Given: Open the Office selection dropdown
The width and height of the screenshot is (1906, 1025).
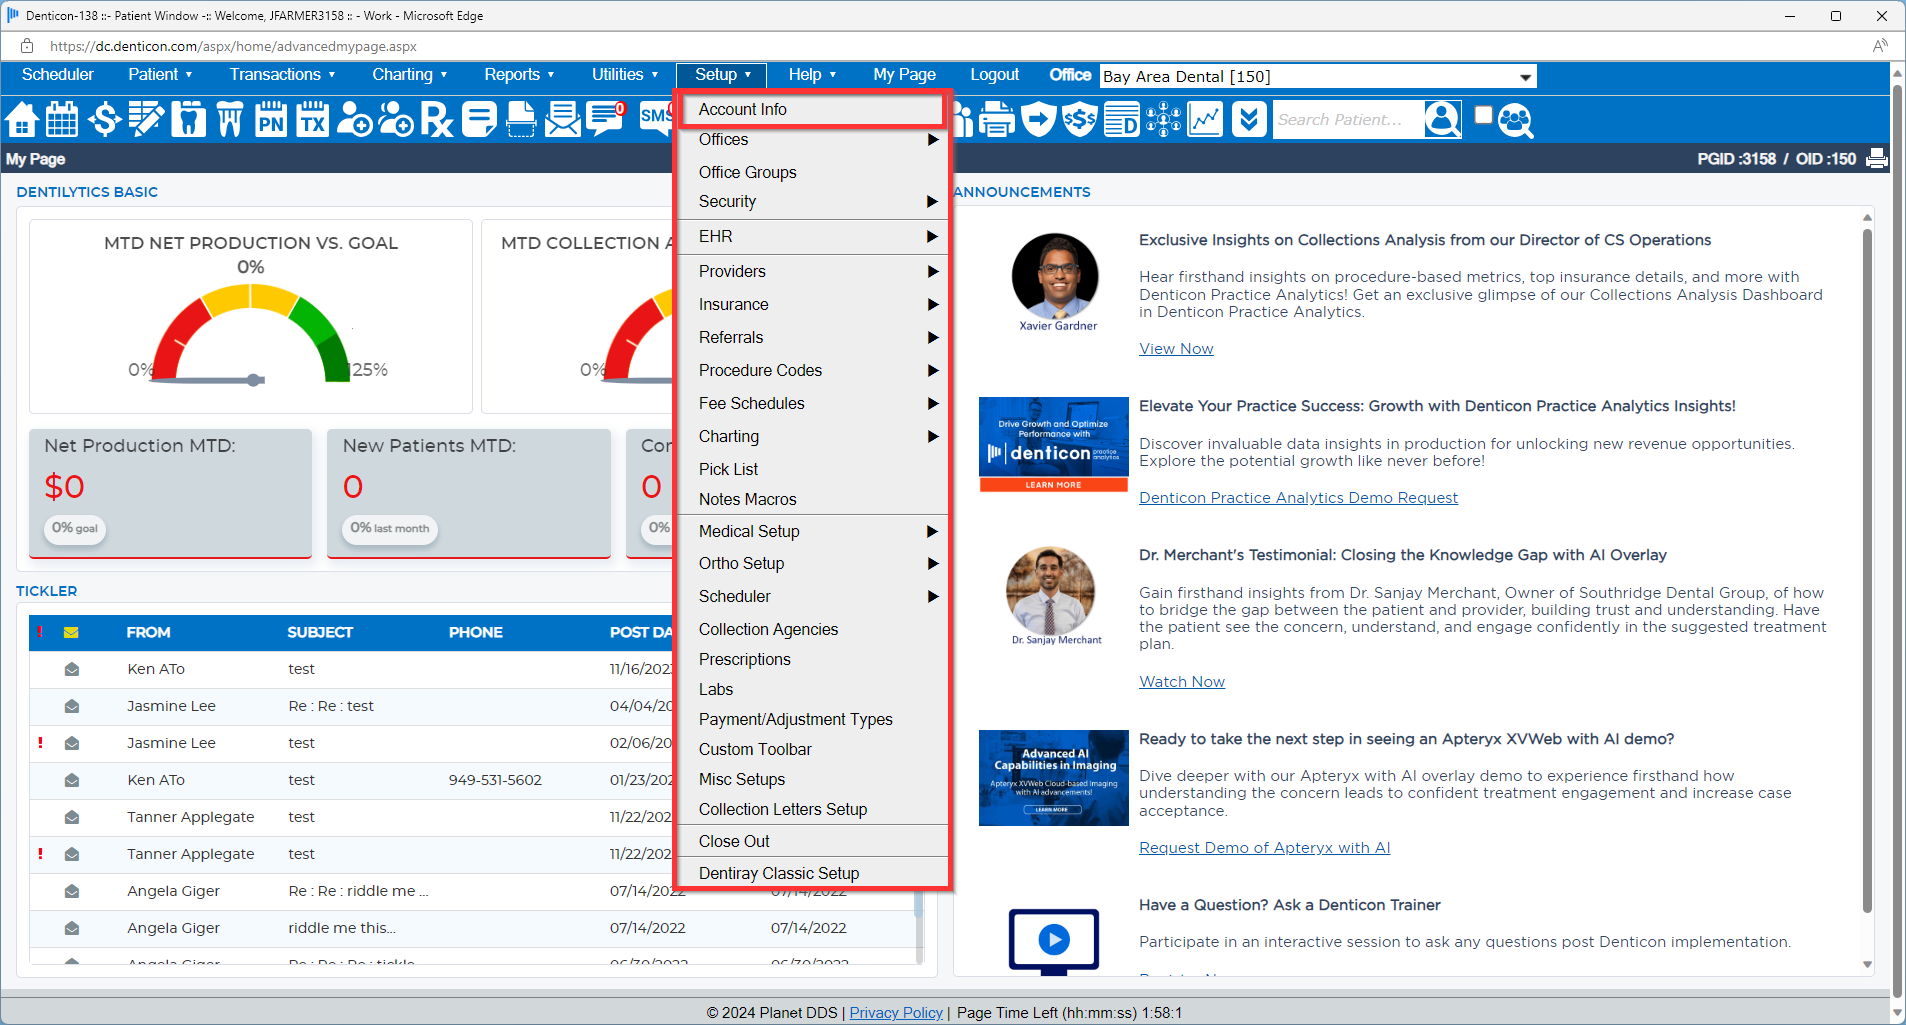Looking at the screenshot, I should (x=1318, y=77).
